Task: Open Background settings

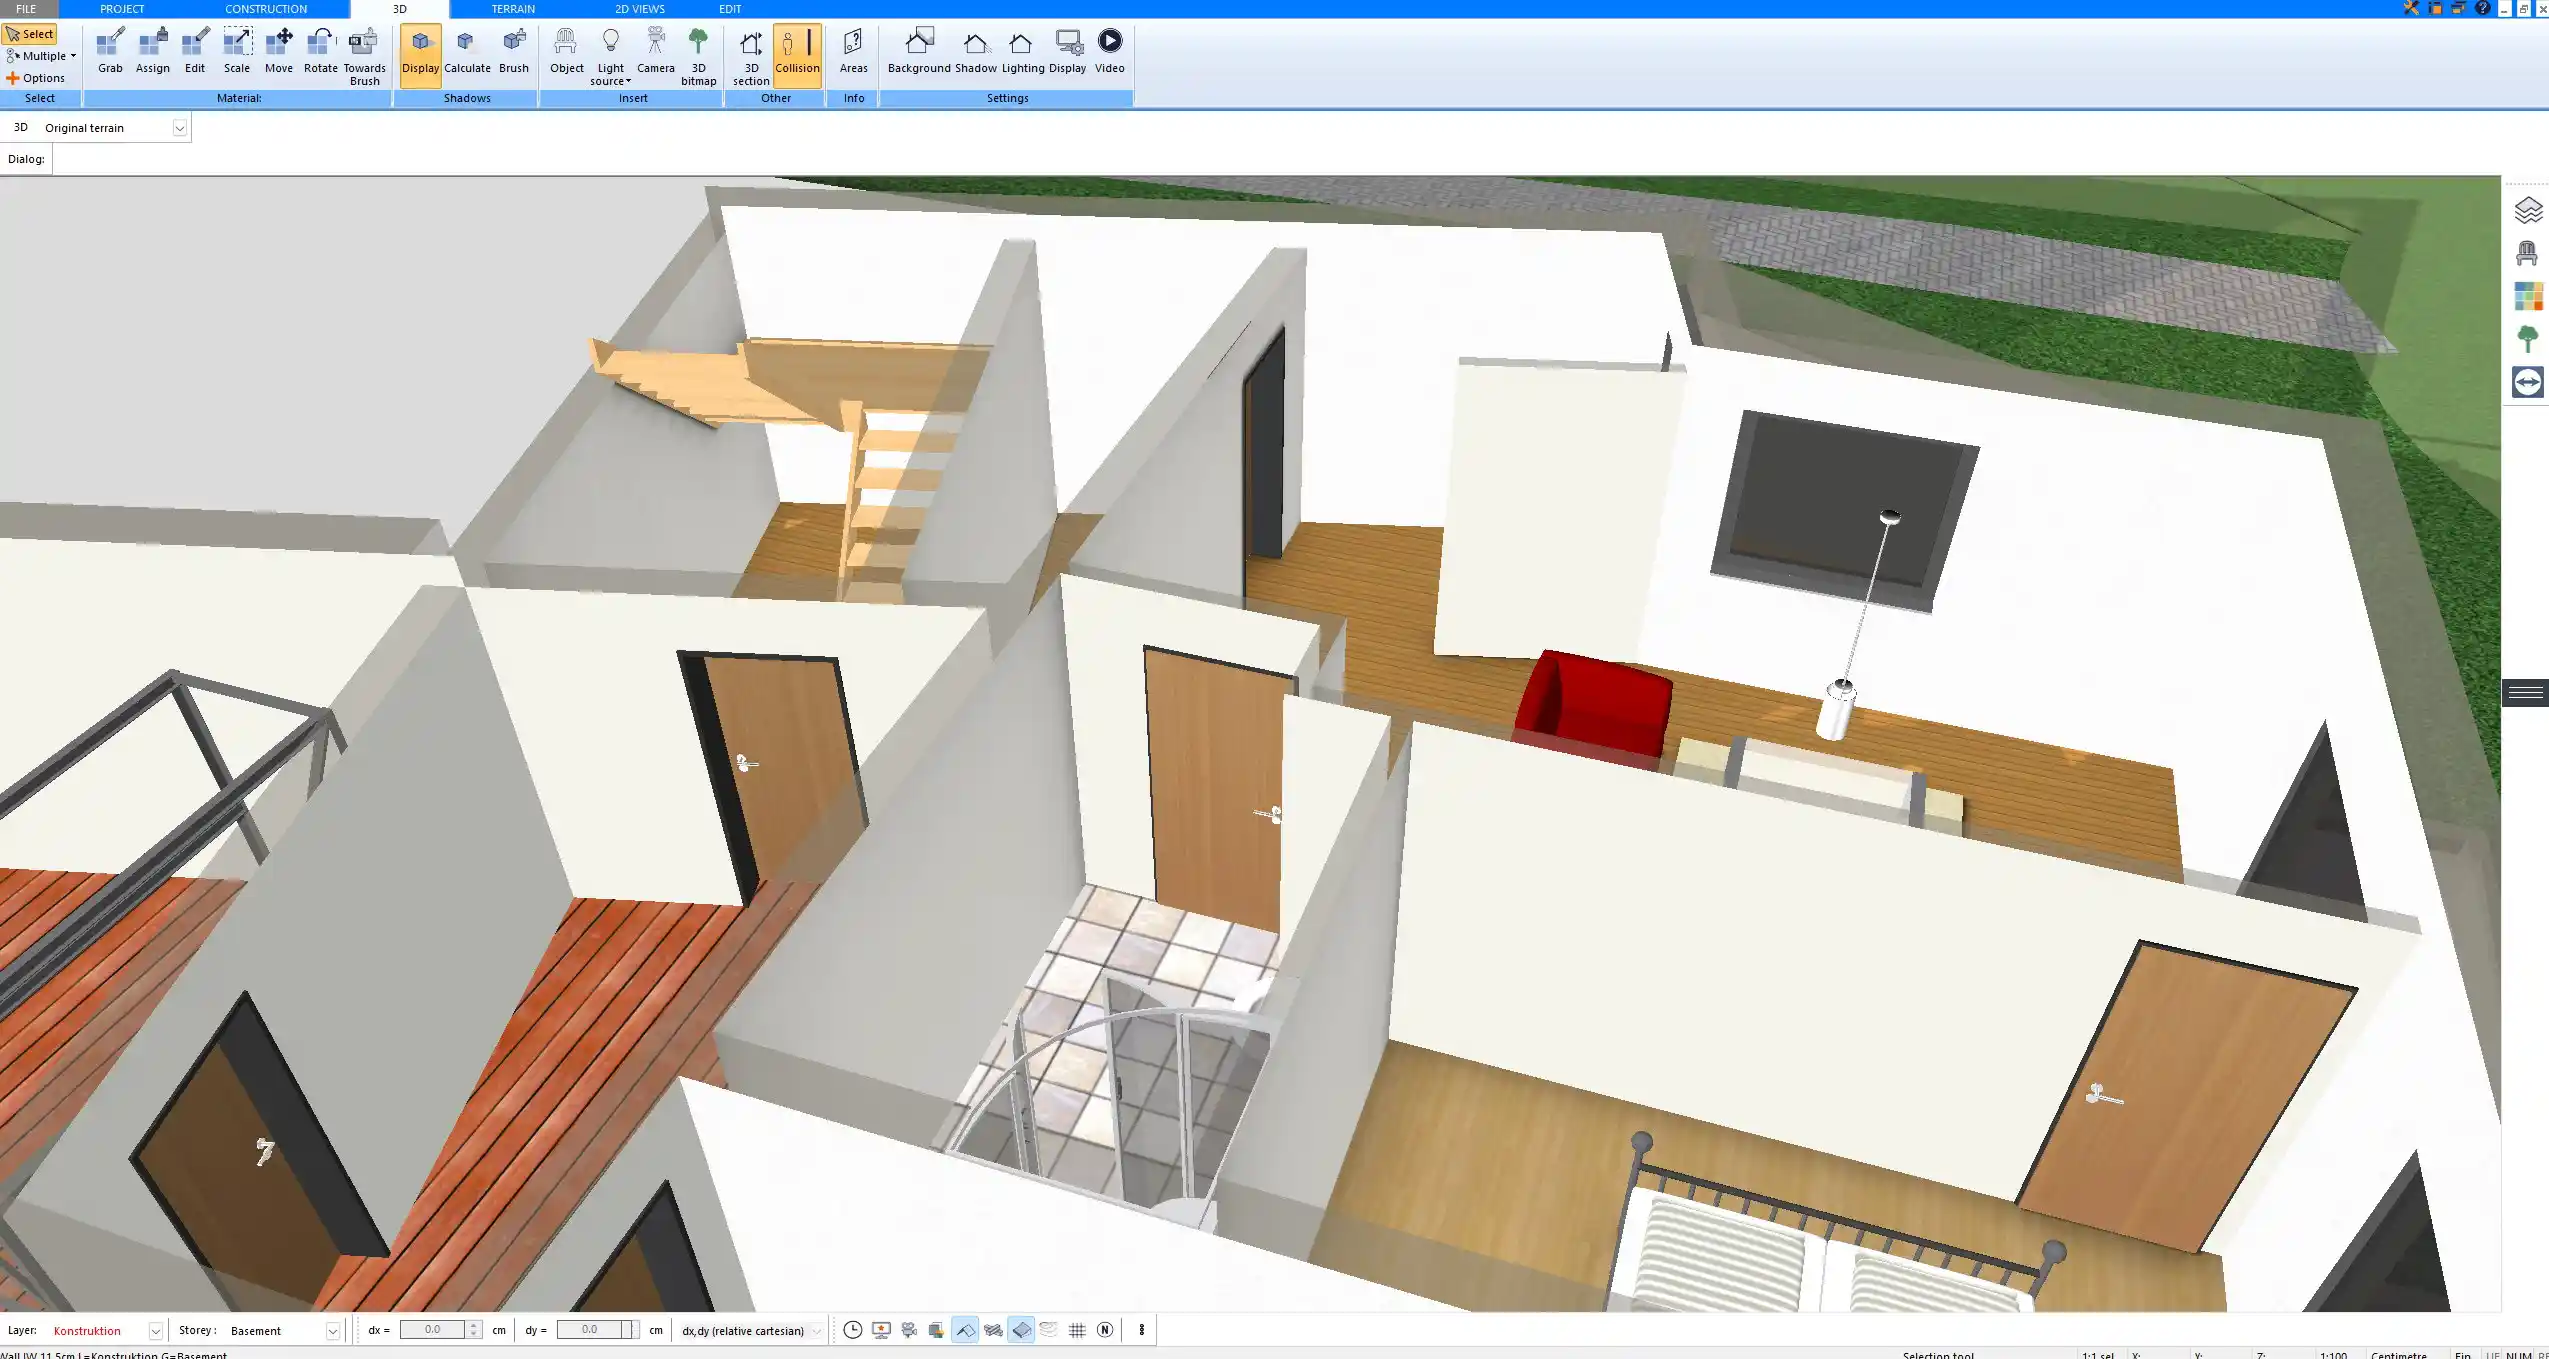Action: tap(919, 52)
